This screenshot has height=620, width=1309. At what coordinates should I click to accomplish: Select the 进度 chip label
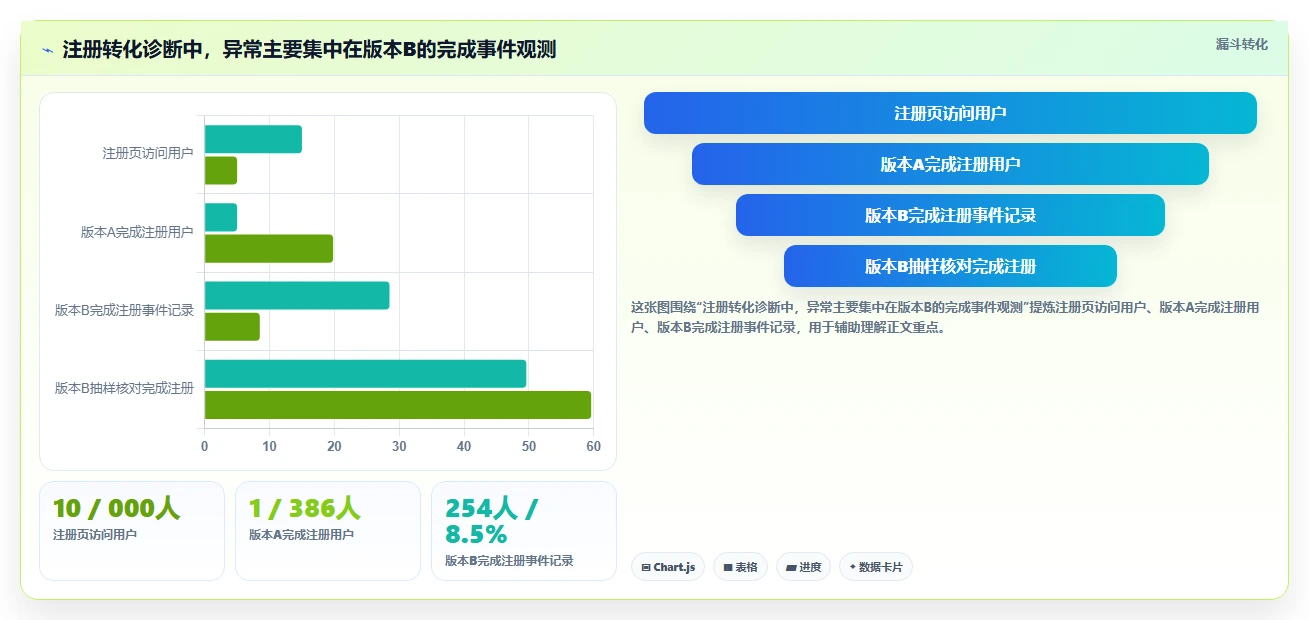(x=810, y=568)
